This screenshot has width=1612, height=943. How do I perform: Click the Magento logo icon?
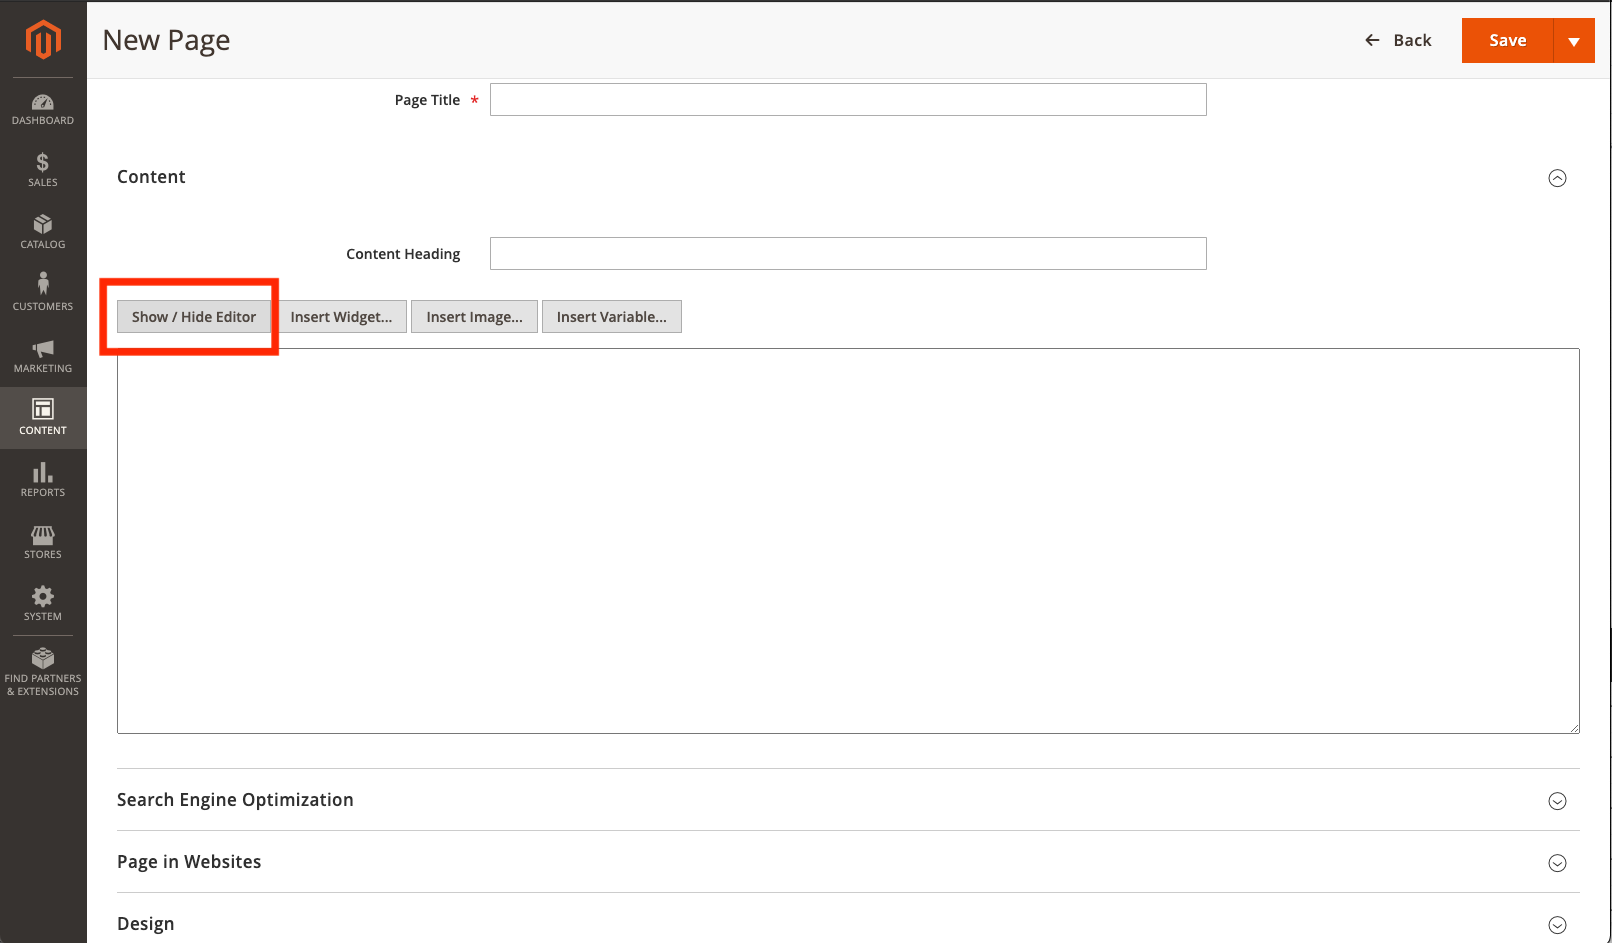click(x=43, y=40)
